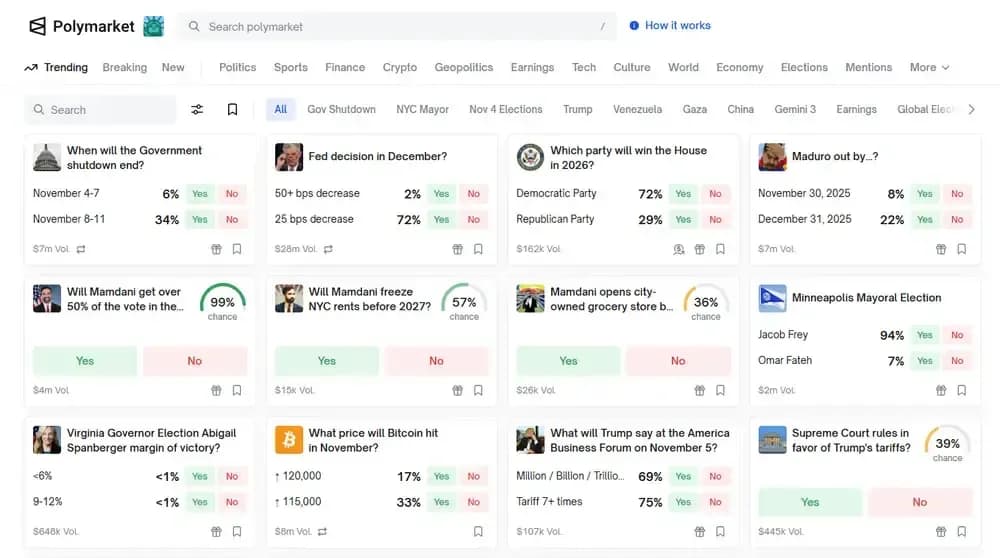Image resolution: width=1000 pixels, height=558 pixels.
Task: Select the All filter chip
Action: point(281,110)
